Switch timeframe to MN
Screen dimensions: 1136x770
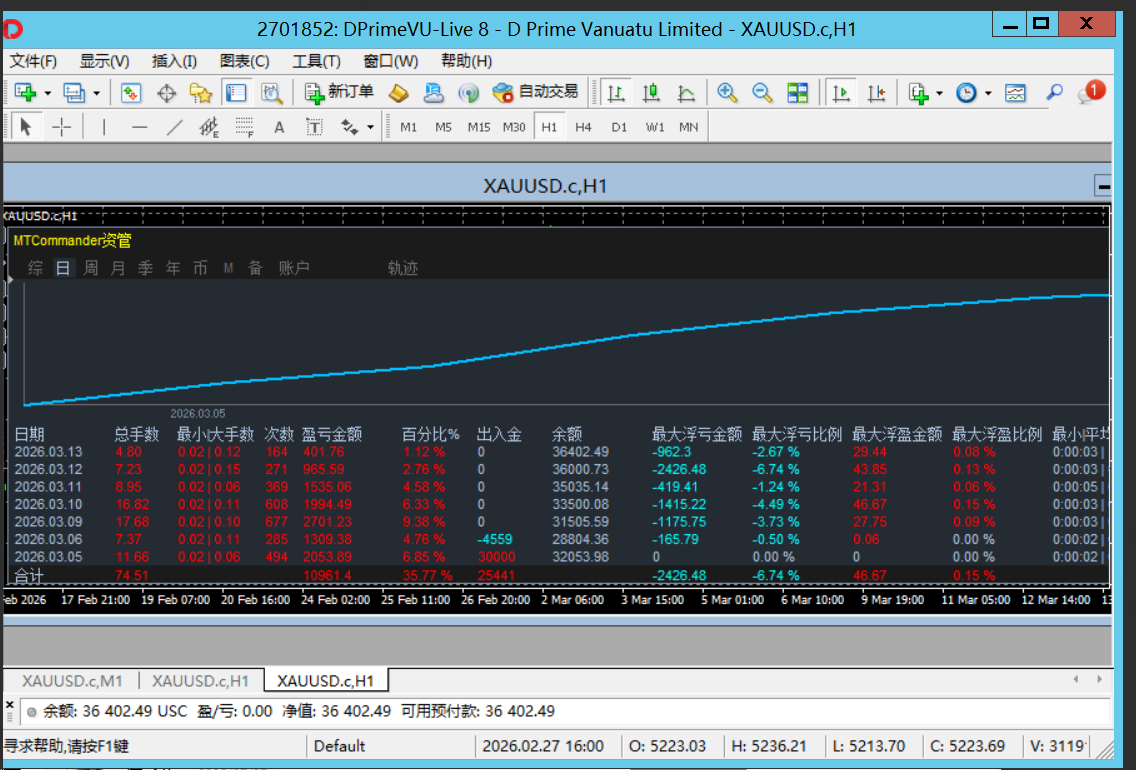(x=689, y=127)
